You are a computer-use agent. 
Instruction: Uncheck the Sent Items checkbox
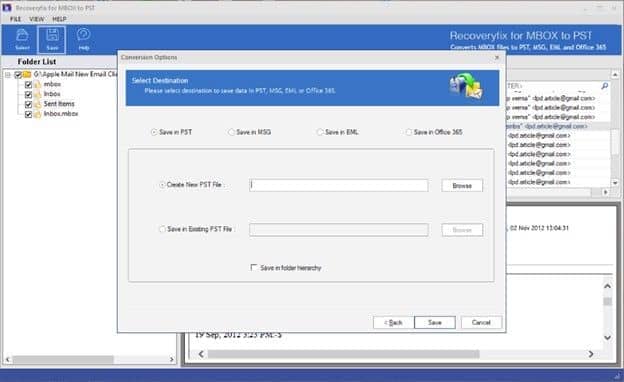[x=28, y=104]
